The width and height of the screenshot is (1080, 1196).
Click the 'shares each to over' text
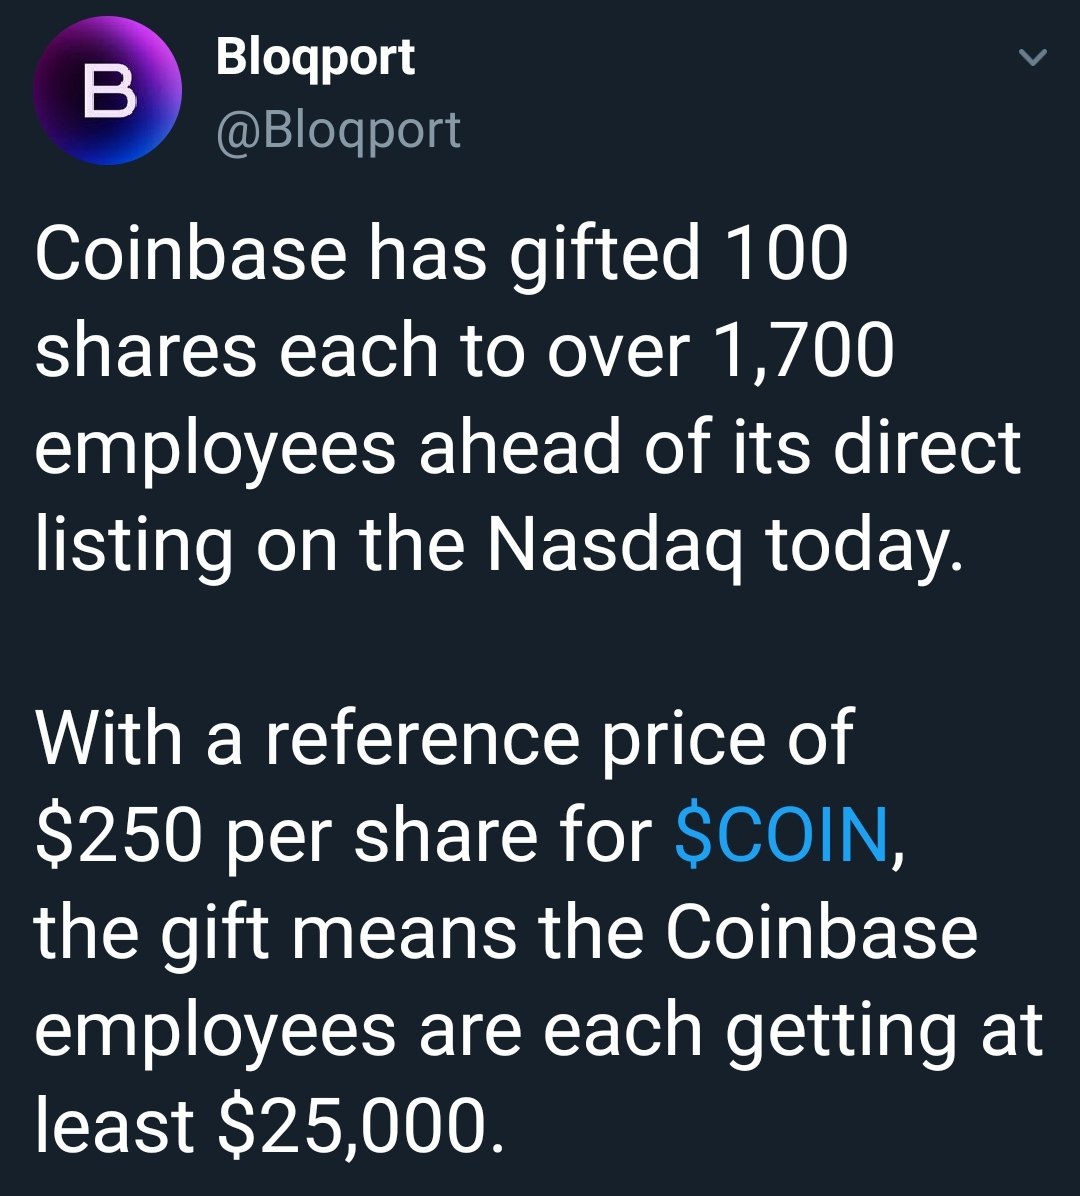(362, 352)
